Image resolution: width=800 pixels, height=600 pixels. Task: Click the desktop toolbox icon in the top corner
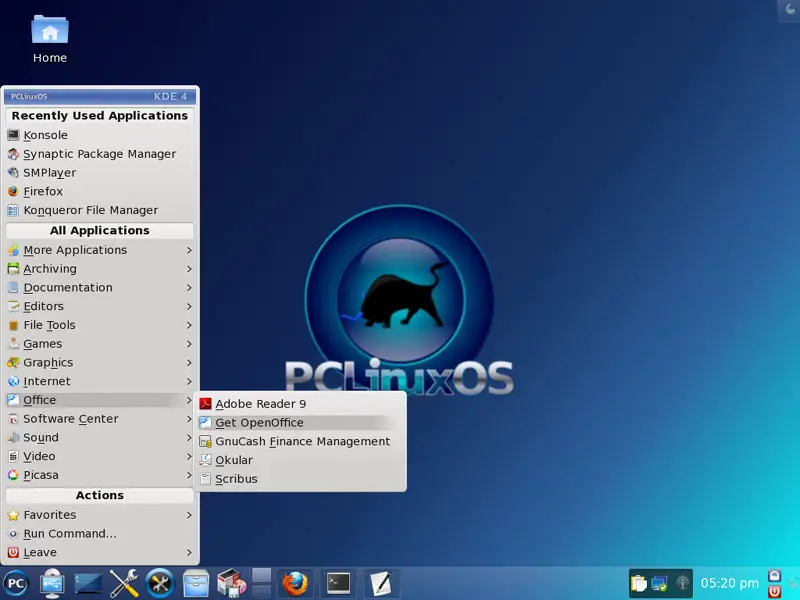[790, 10]
